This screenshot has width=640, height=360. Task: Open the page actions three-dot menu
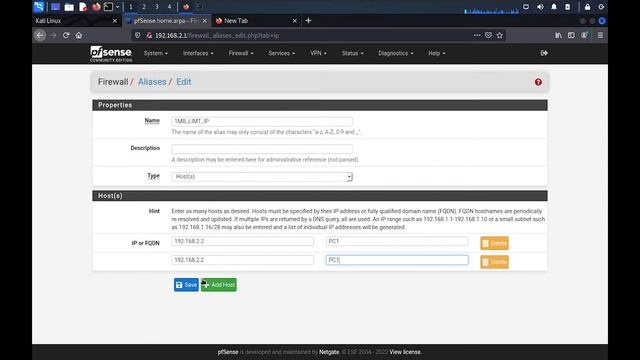click(477, 36)
